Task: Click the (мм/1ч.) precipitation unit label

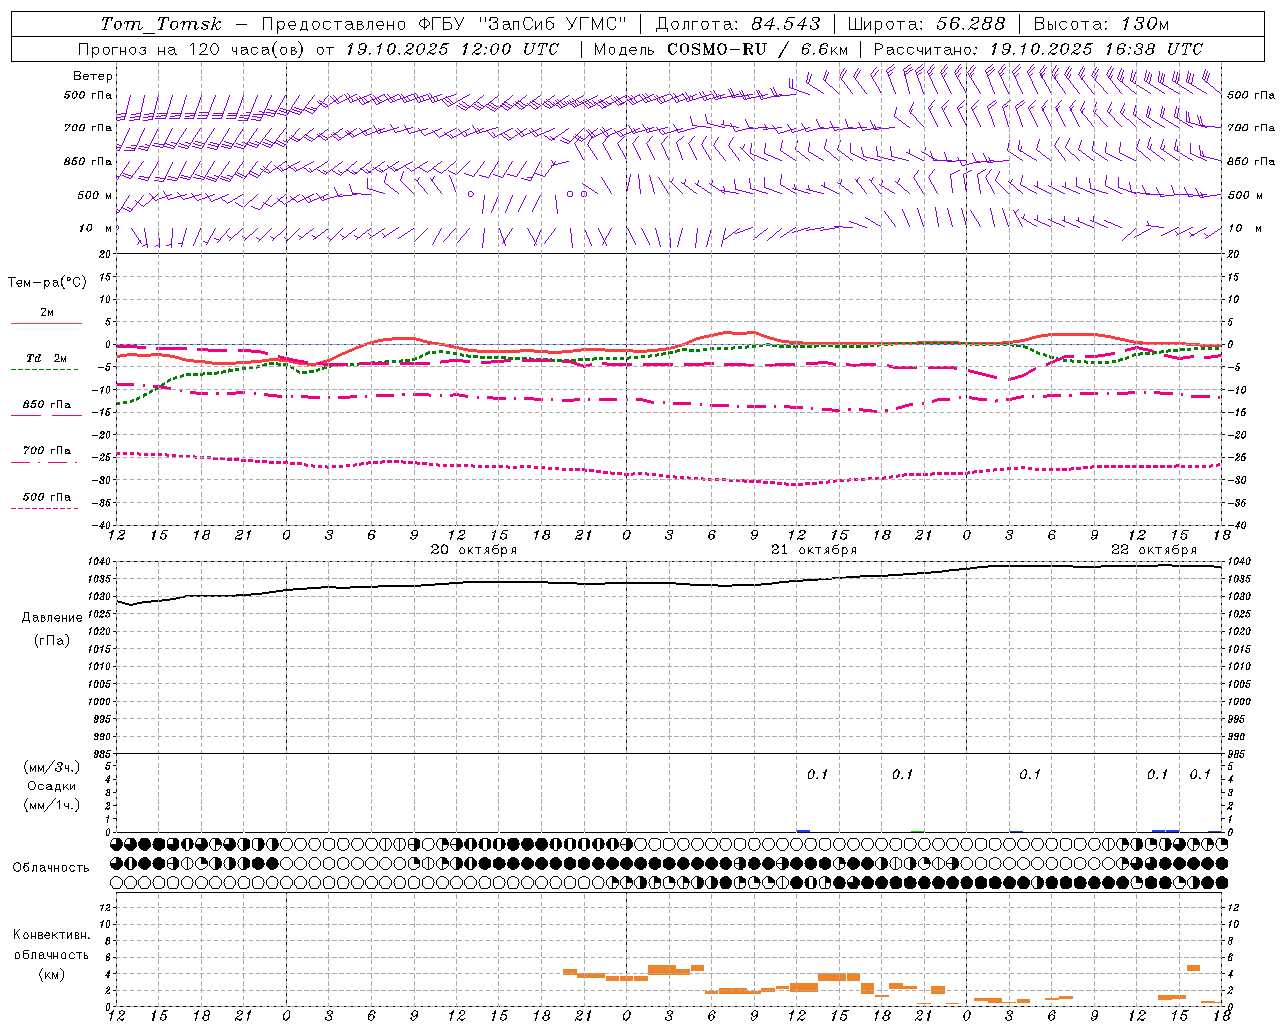Action: (52, 805)
